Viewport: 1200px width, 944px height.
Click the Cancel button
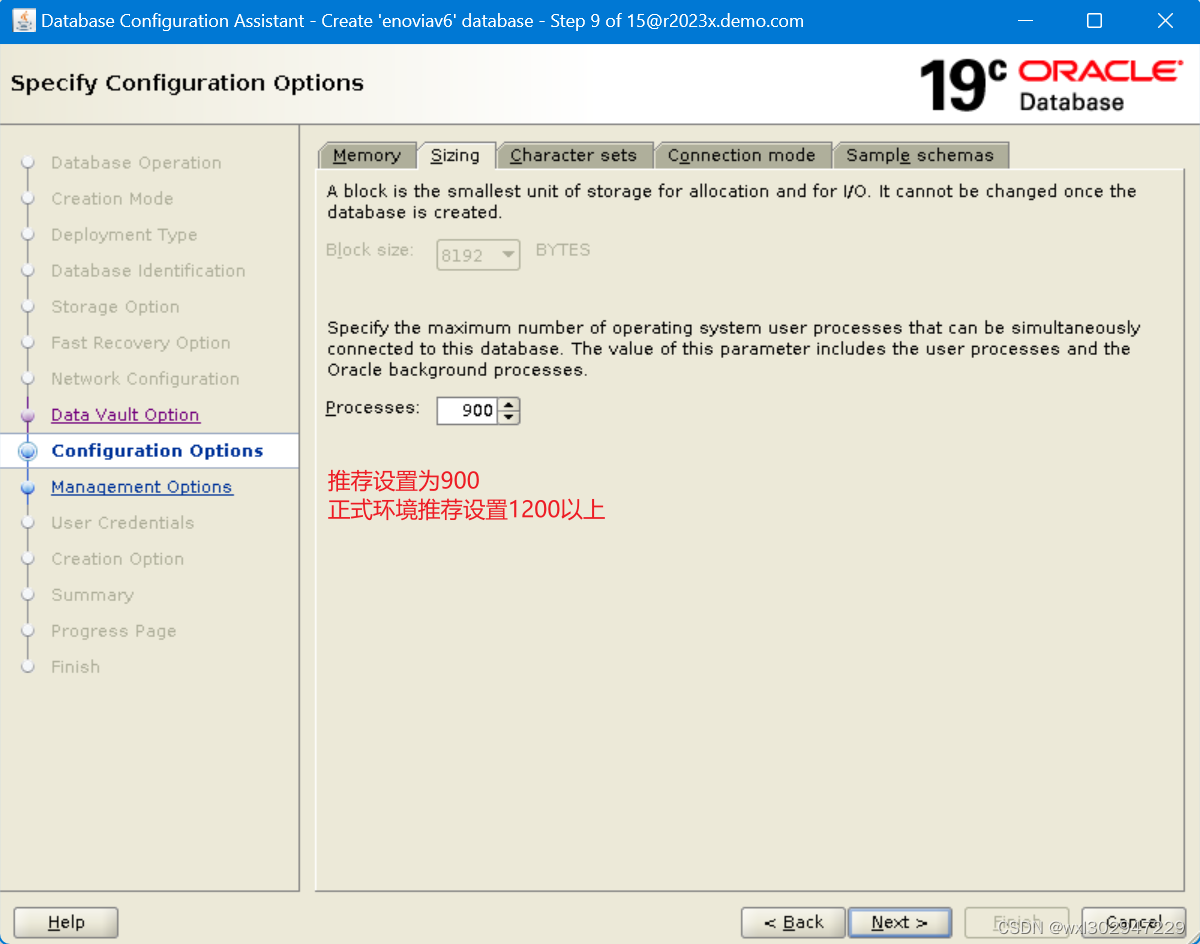click(1134, 922)
